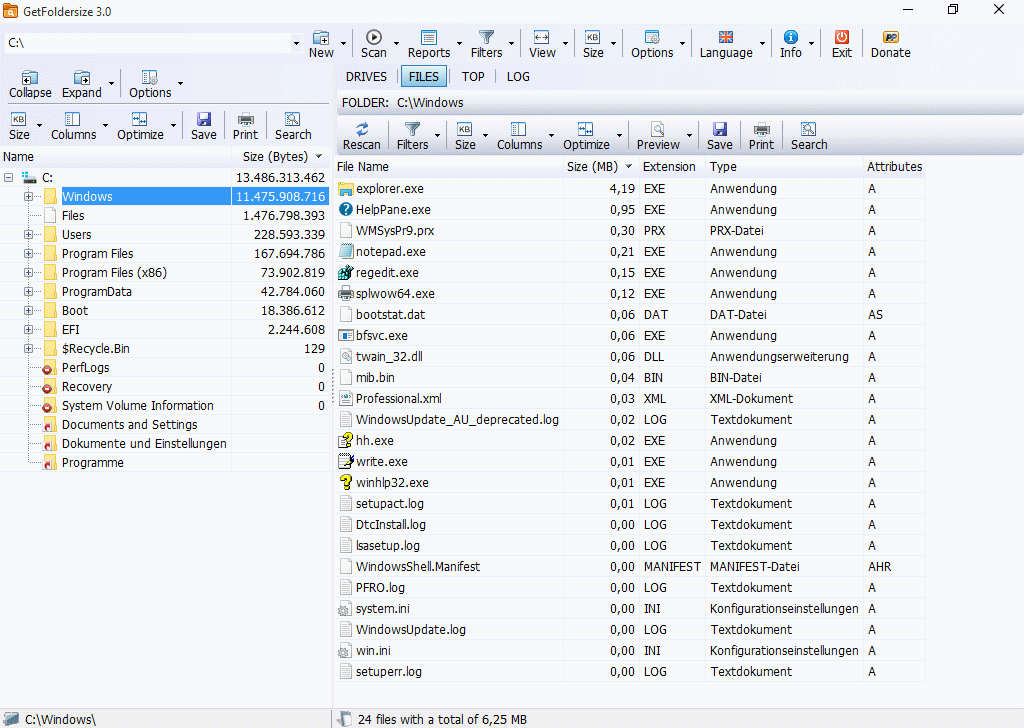Click the tree panel Size icon
The width and height of the screenshot is (1024, 728).
tap(19, 119)
